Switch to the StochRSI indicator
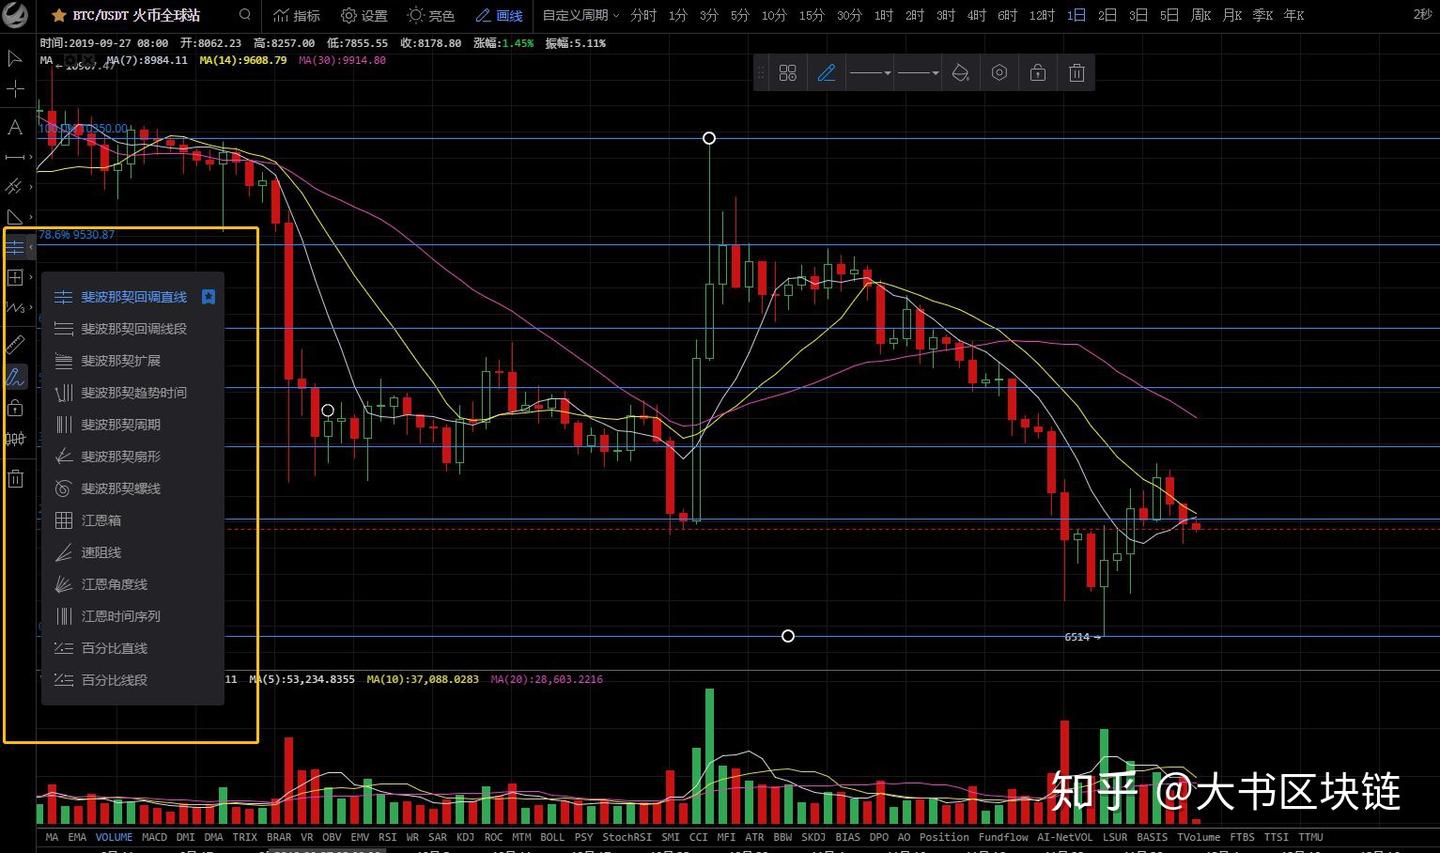Image resolution: width=1440 pixels, height=853 pixels. [x=627, y=838]
